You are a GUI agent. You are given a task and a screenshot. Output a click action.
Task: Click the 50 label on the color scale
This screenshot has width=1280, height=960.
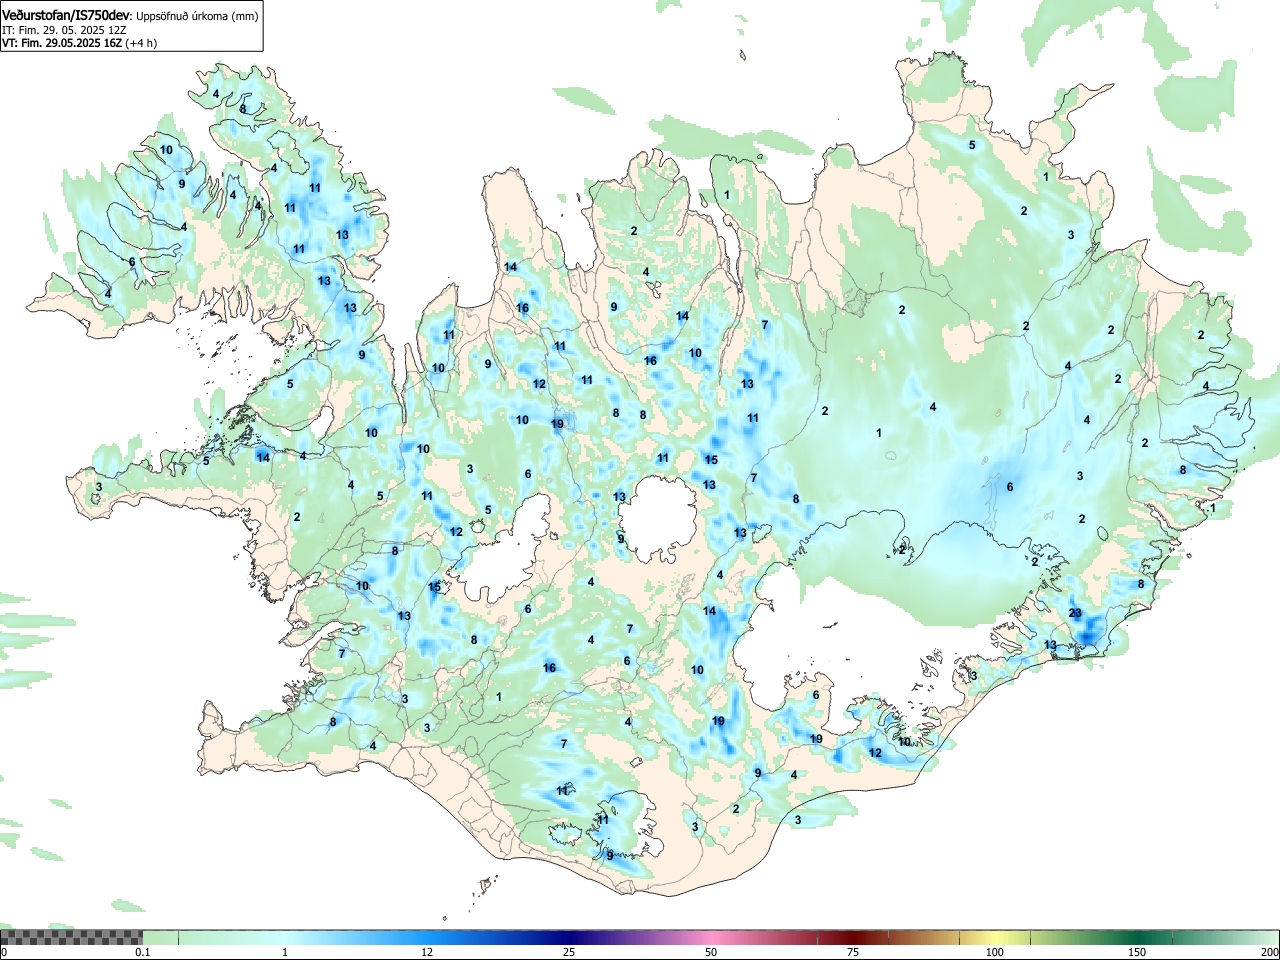710,952
